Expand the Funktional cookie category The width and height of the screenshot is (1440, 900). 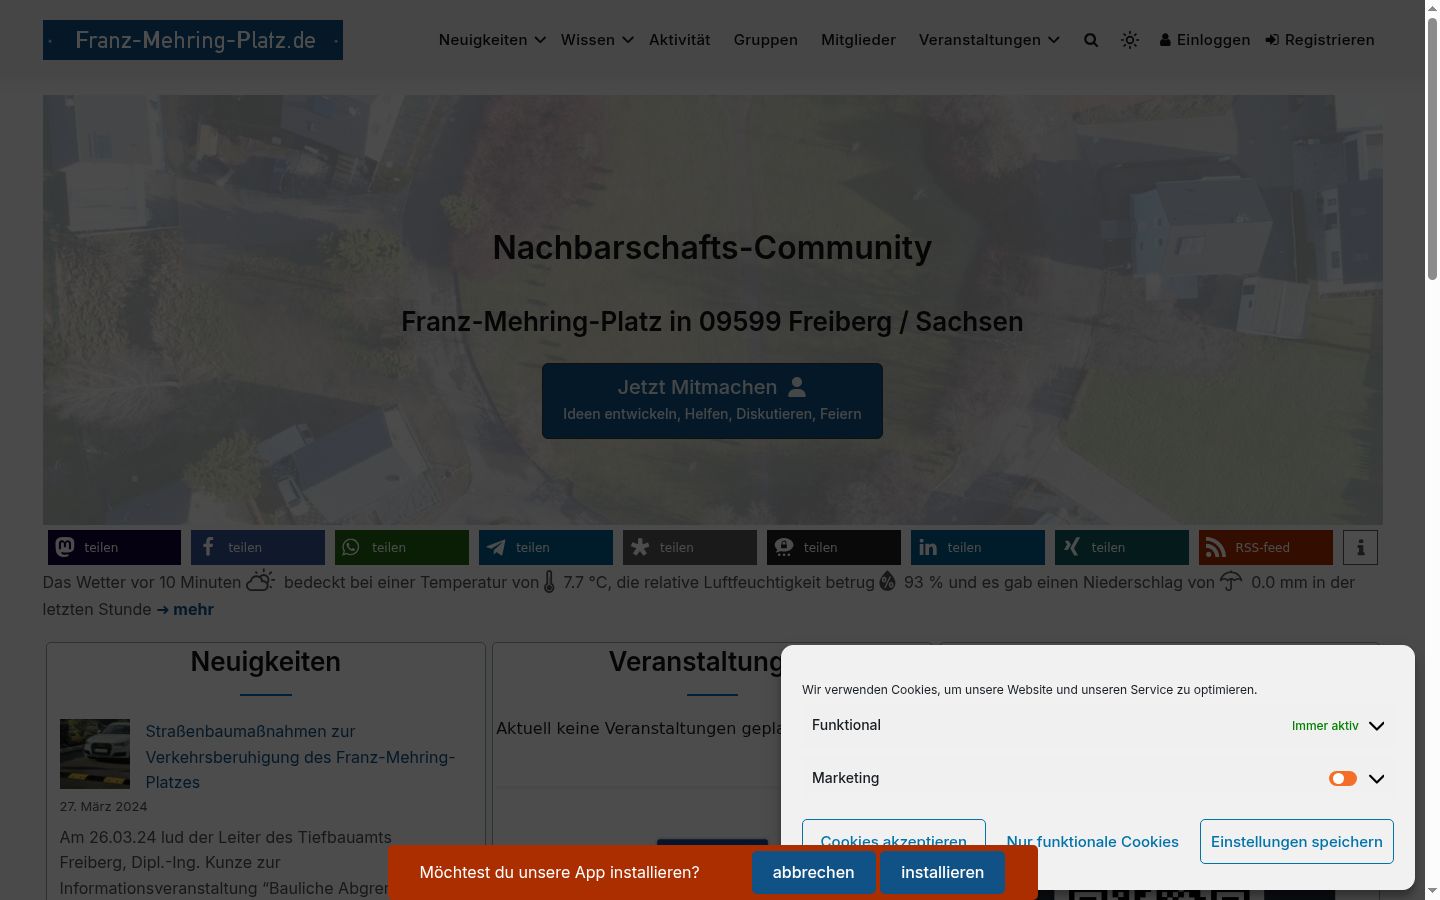(1377, 726)
